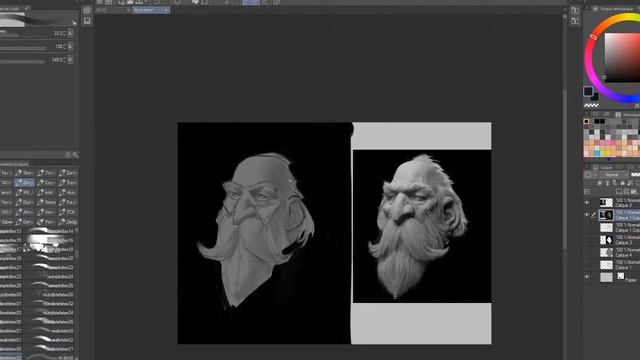This screenshot has height=360, width=640.
Task: Select the Calque 2 layer thumbnail
Action: [x=606, y=202]
